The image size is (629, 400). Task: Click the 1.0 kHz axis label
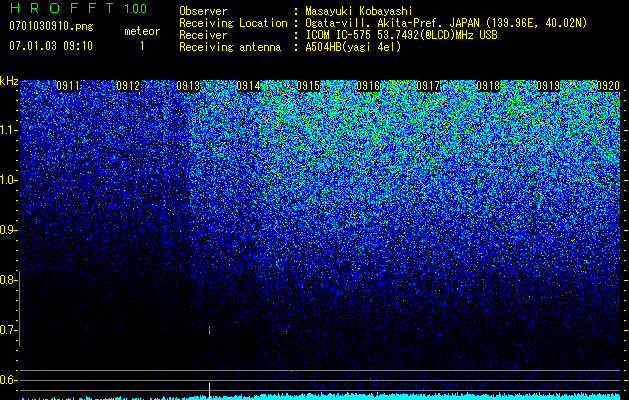8,180
